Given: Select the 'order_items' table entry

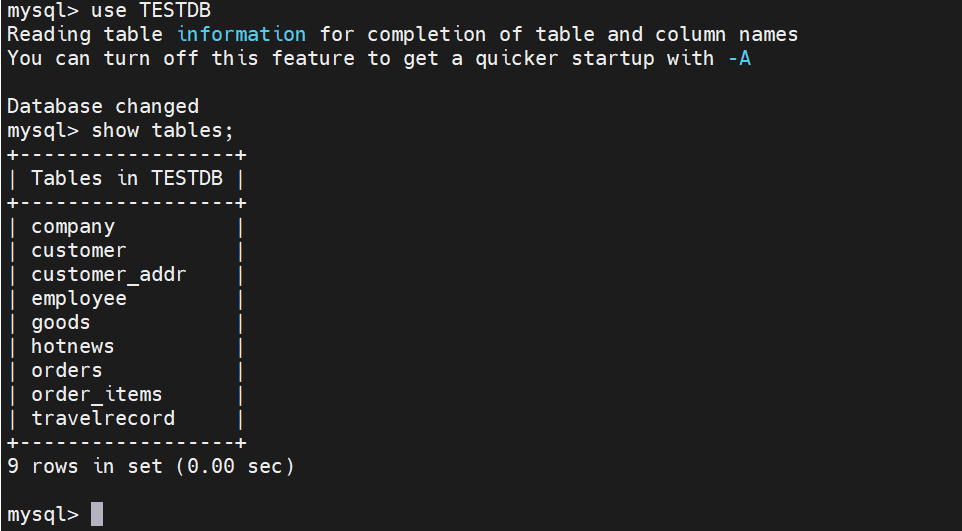Looking at the screenshot, I should pyautogui.click(x=97, y=395).
